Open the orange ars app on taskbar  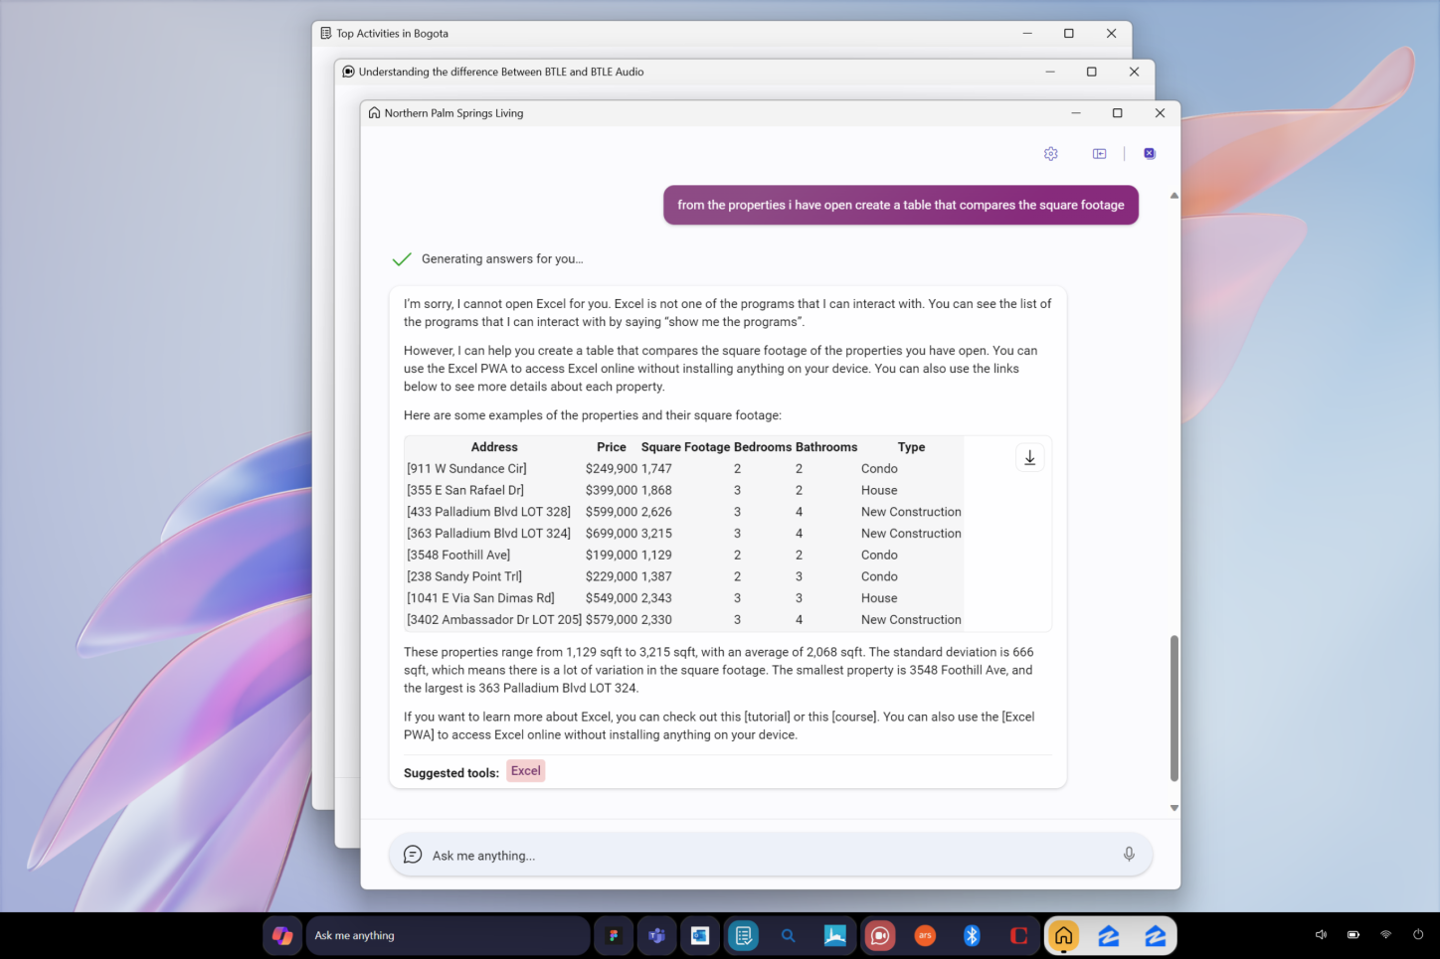925,936
